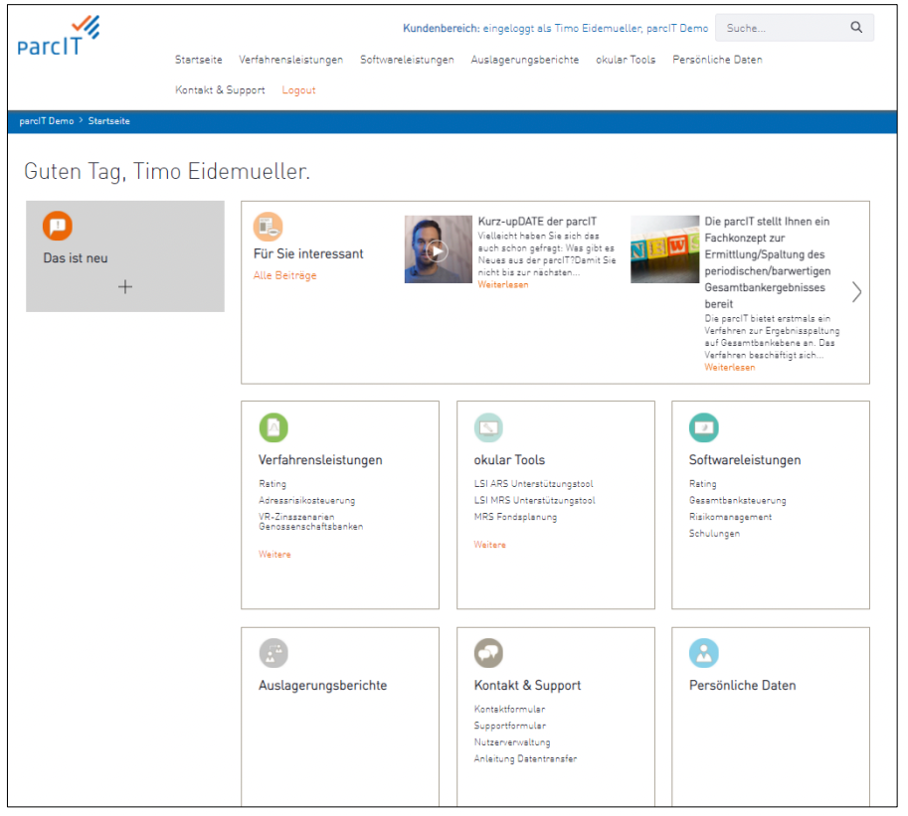908x816 pixels.
Task: Focus the Suche search field
Action: click(x=794, y=28)
